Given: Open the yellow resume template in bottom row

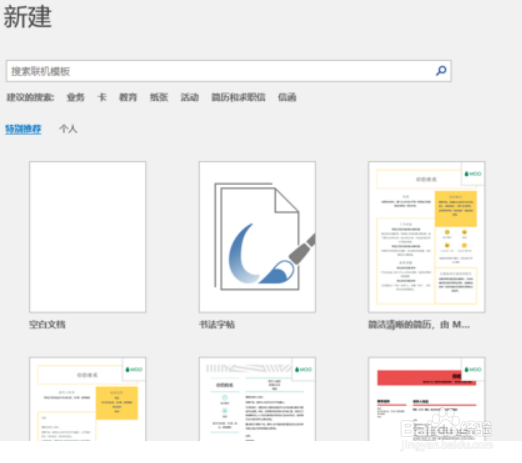Looking at the screenshot, I should [87, 399].
